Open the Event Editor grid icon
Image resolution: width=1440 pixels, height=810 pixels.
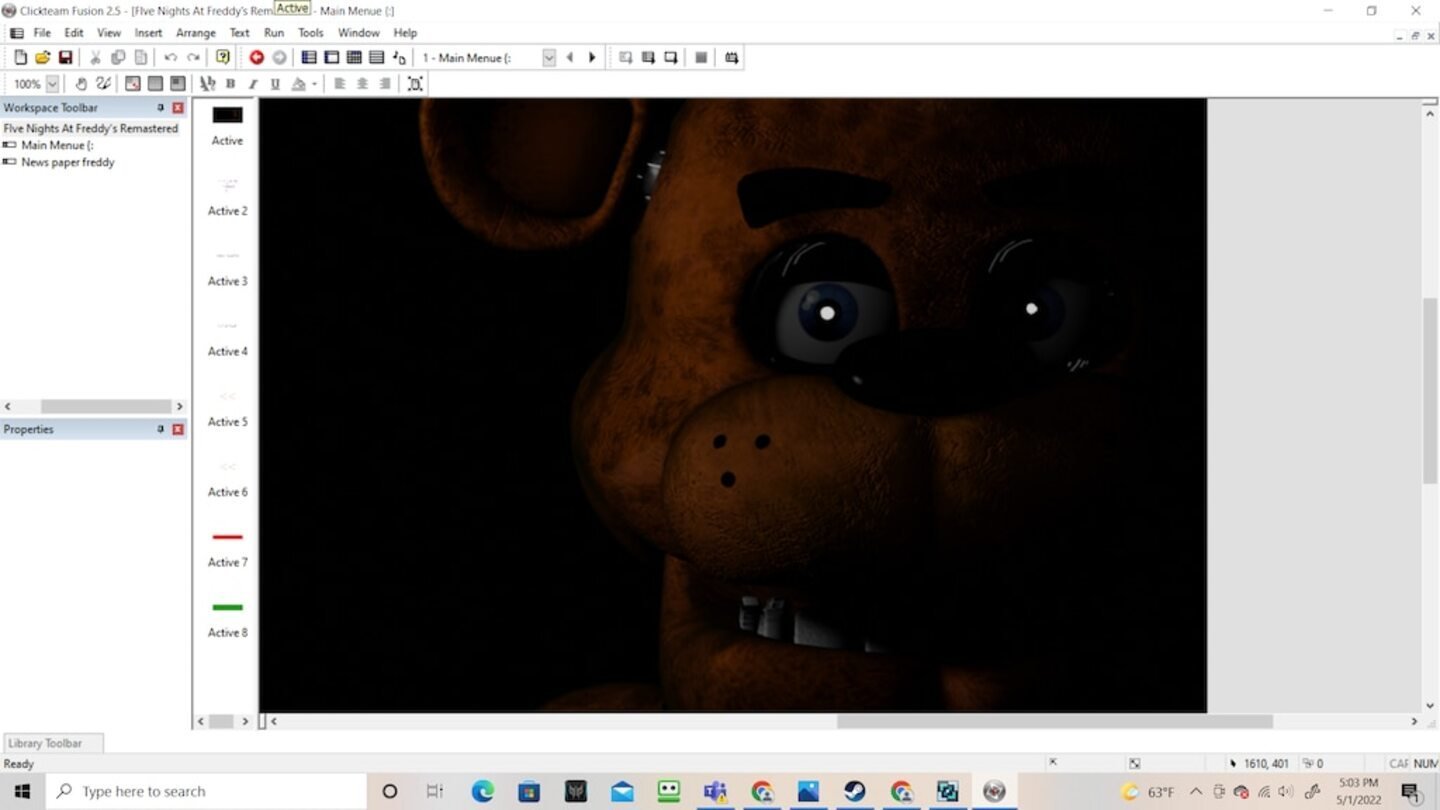pos(354,58)
